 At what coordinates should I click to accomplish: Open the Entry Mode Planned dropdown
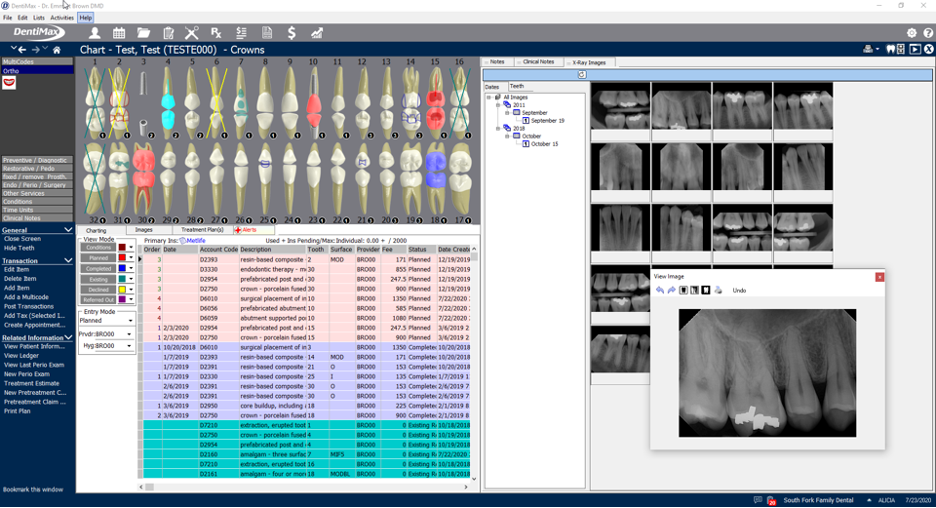click(129, 321)
